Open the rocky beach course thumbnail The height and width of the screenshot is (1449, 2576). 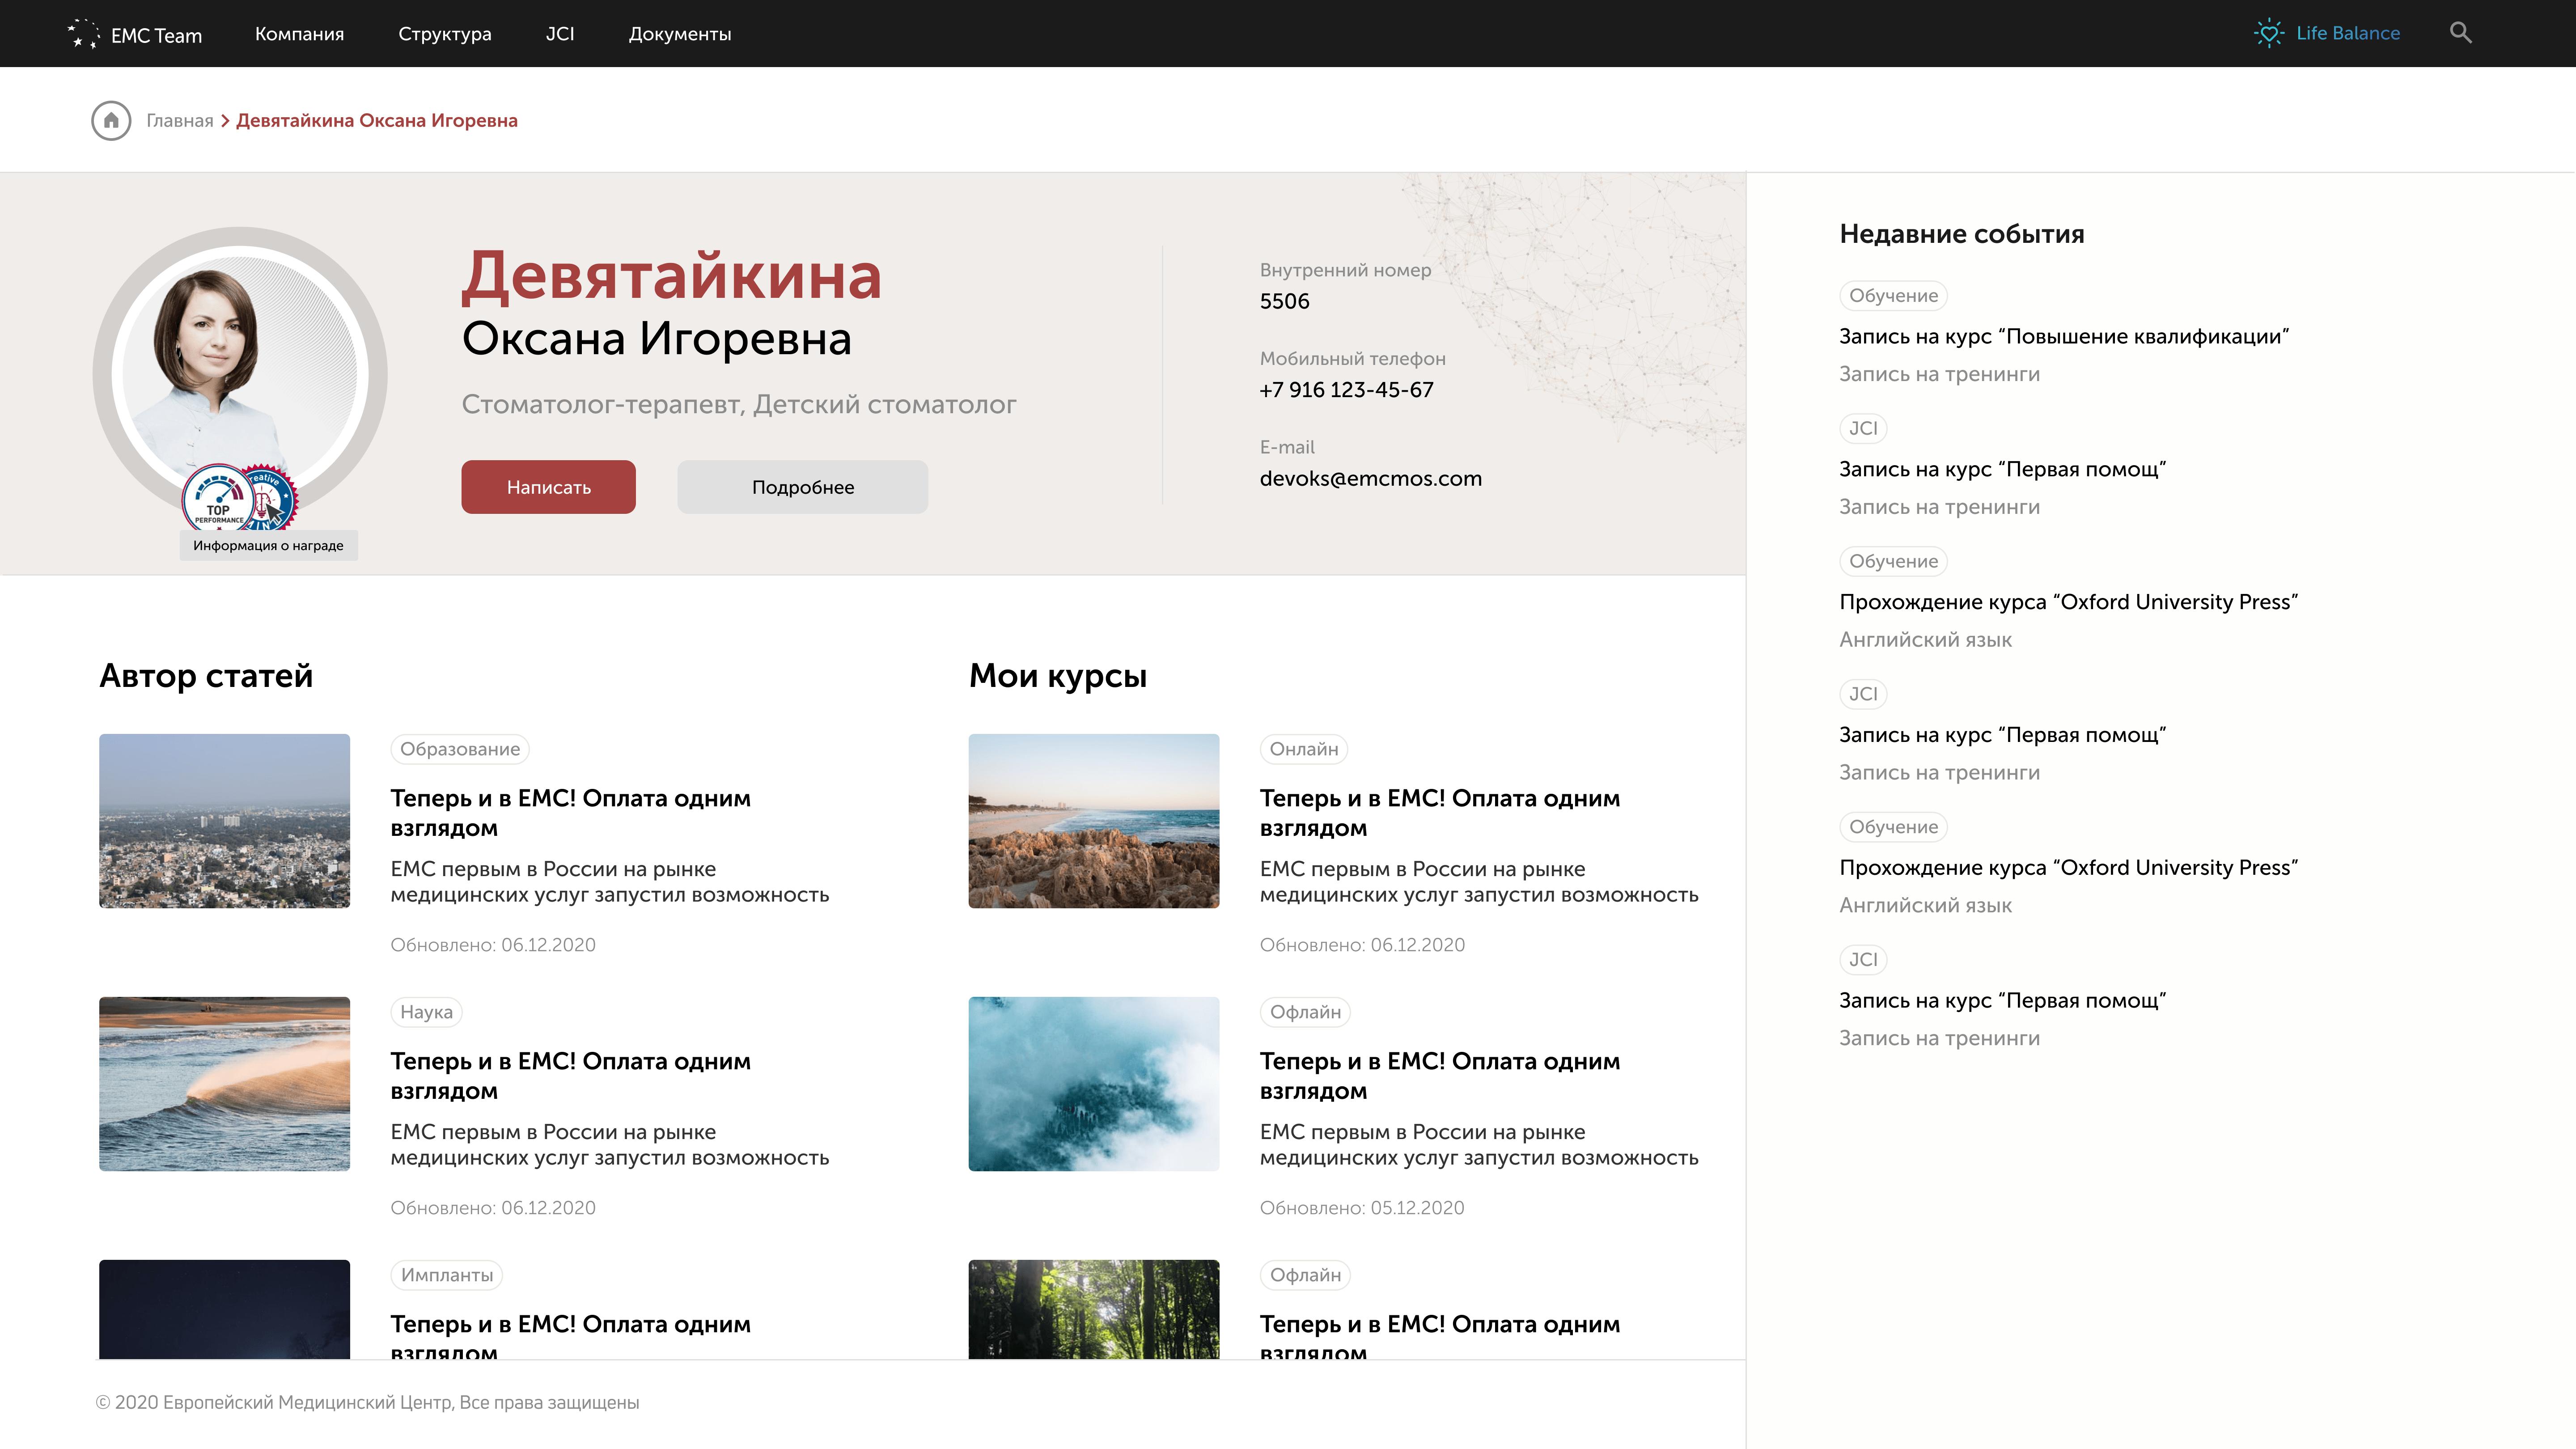click(1093, 821)
